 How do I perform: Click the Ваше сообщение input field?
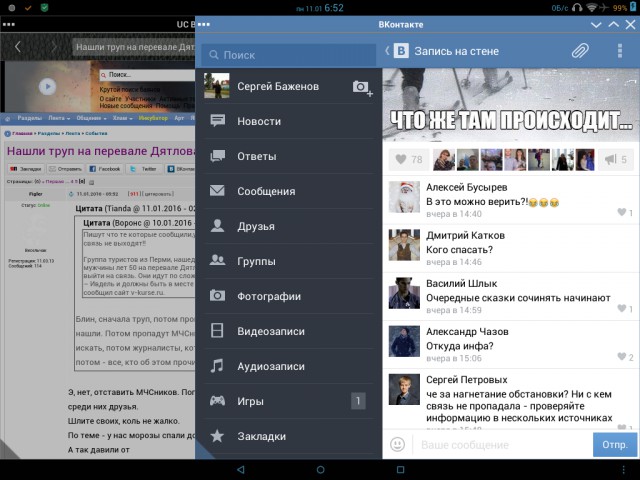pyautogui.click(x=503, y=444)
